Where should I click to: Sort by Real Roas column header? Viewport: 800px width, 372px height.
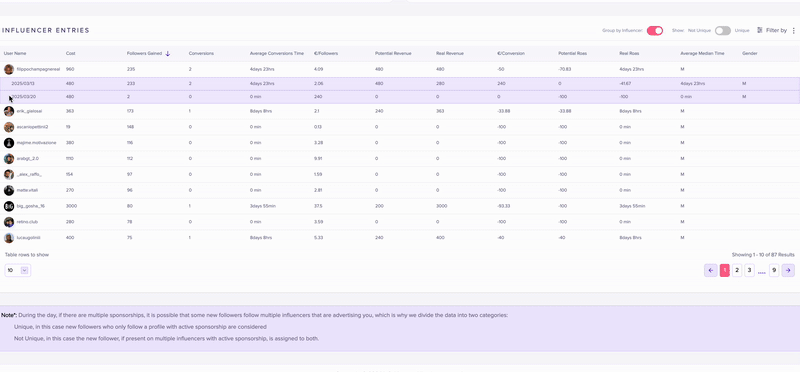click(x=629, y=54)
